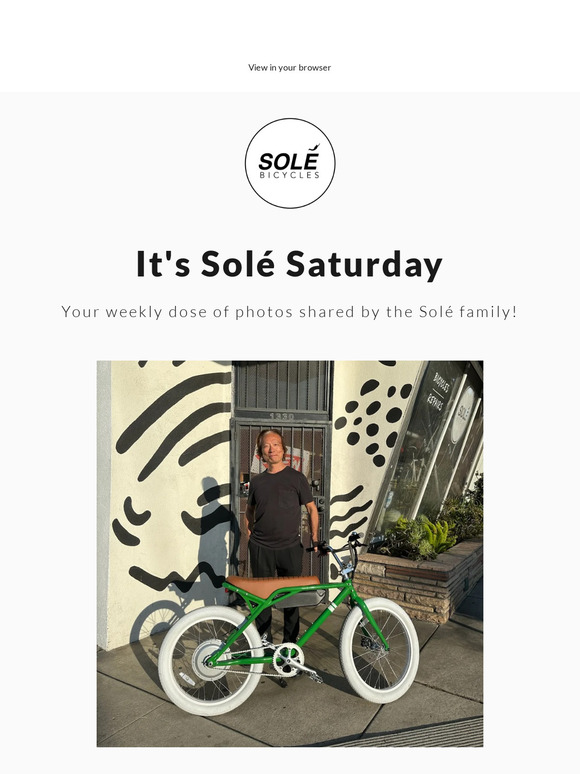
Task: Click the man's shadow on the wall
Action: (210, 536)
